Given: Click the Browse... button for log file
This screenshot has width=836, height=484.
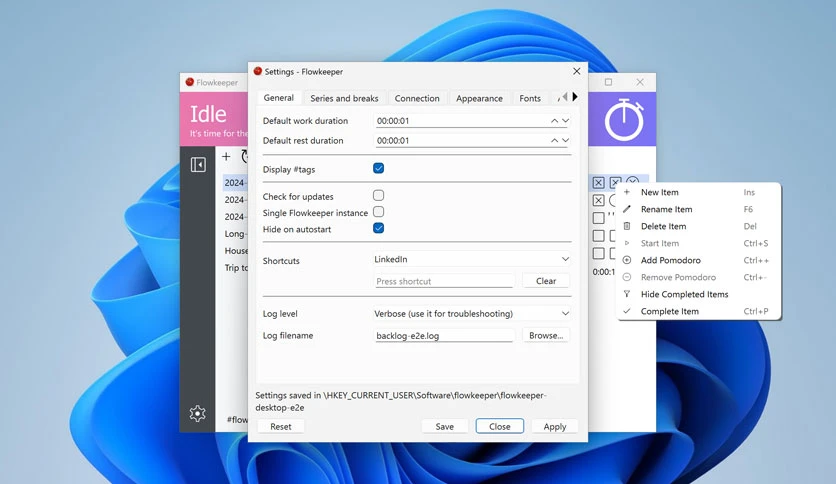Looking at the screenshot, I should [x=545, y=335].
